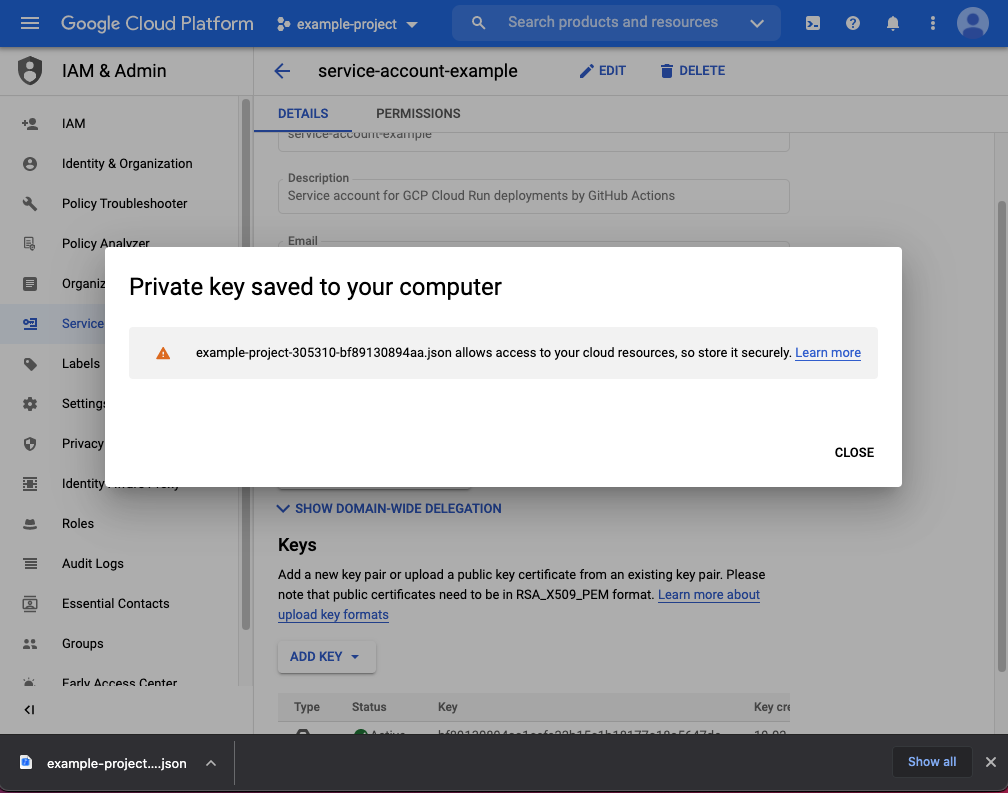Image resolution: width=1008 pixels, height=793 pixels.
Task: Click the IAM add-person icon
Action: pos(30,123)
